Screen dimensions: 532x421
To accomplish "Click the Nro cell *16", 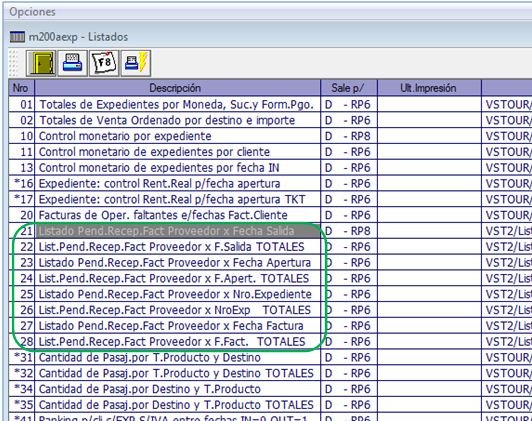I will (21, 184).
